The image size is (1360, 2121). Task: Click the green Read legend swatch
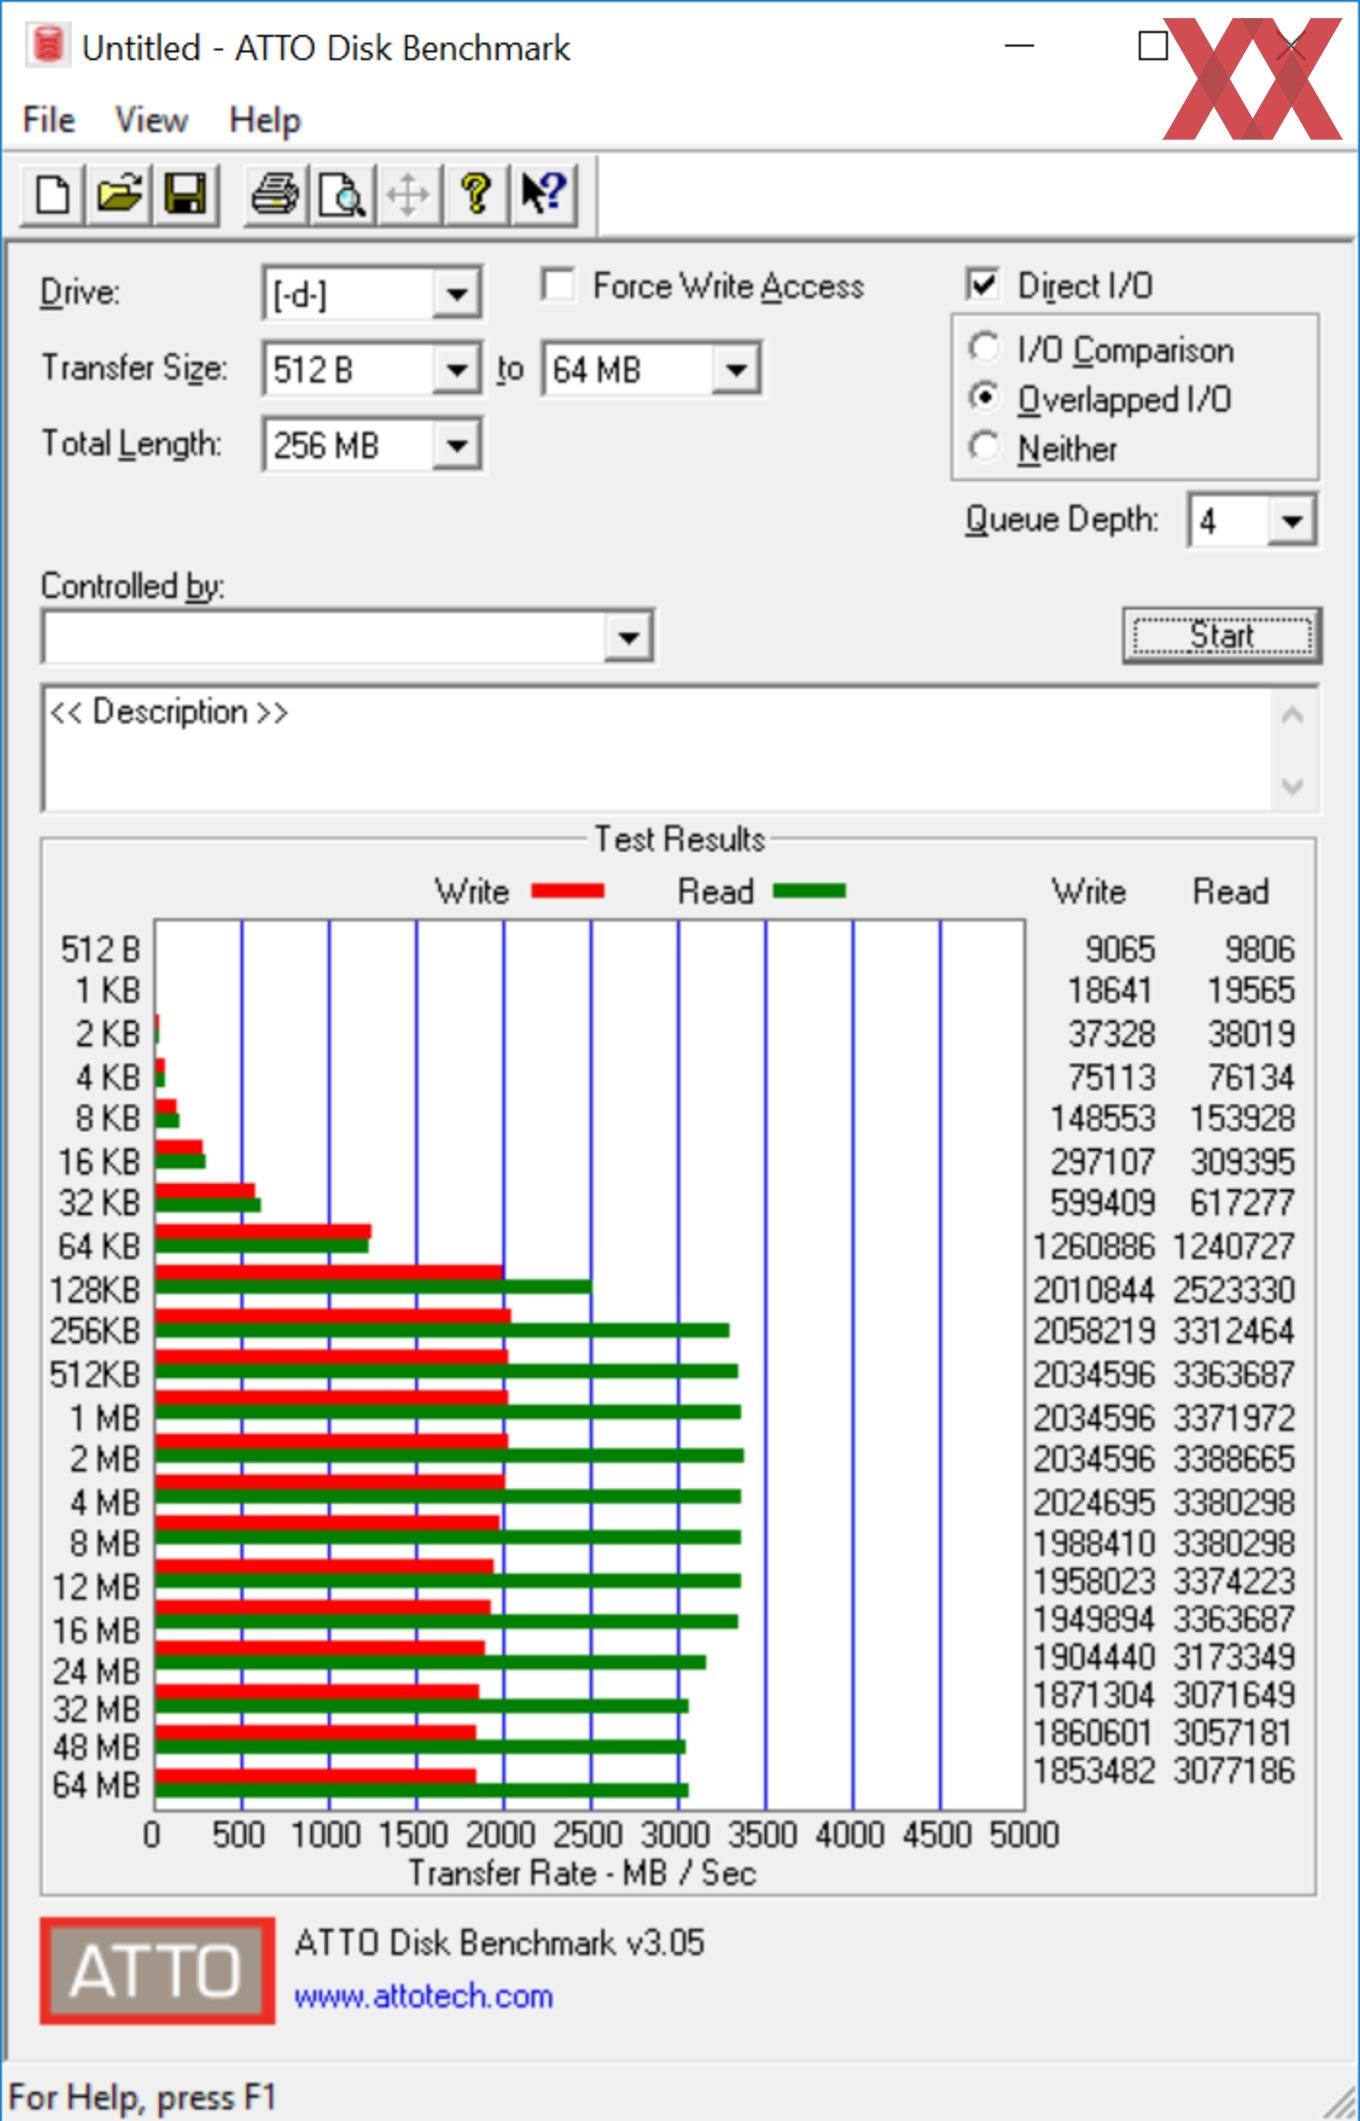pos(809,891)
